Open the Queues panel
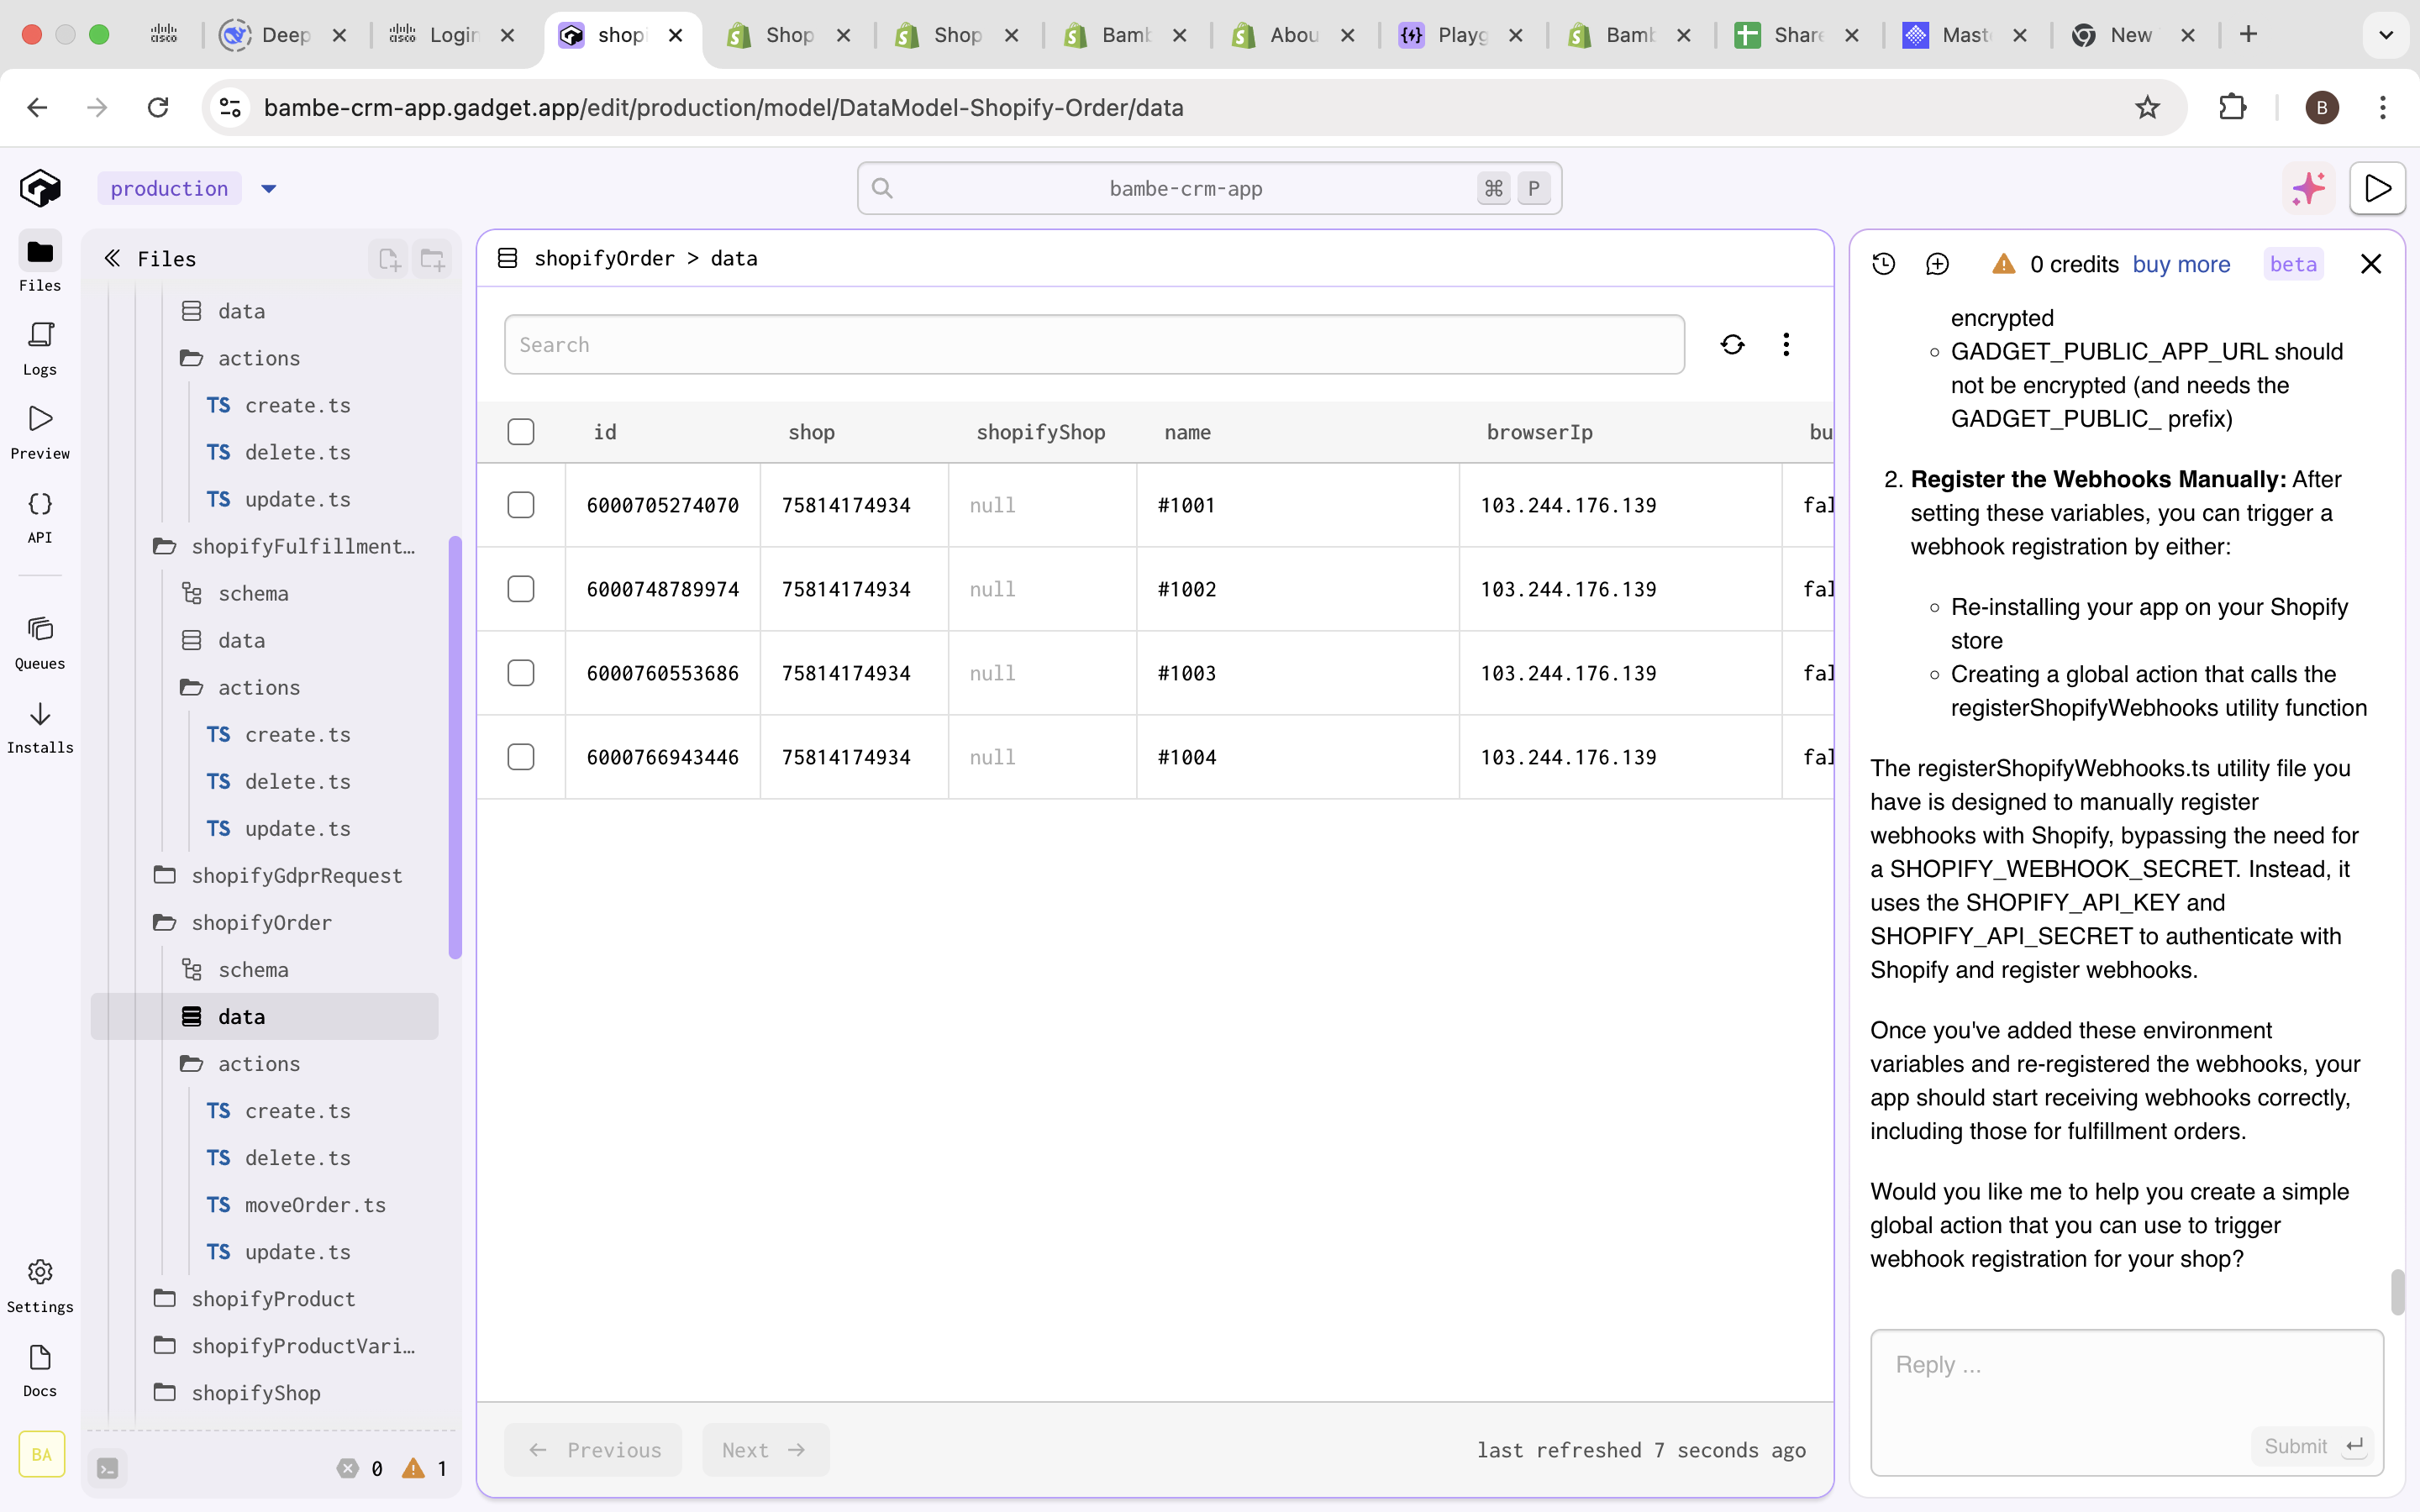 40,641
